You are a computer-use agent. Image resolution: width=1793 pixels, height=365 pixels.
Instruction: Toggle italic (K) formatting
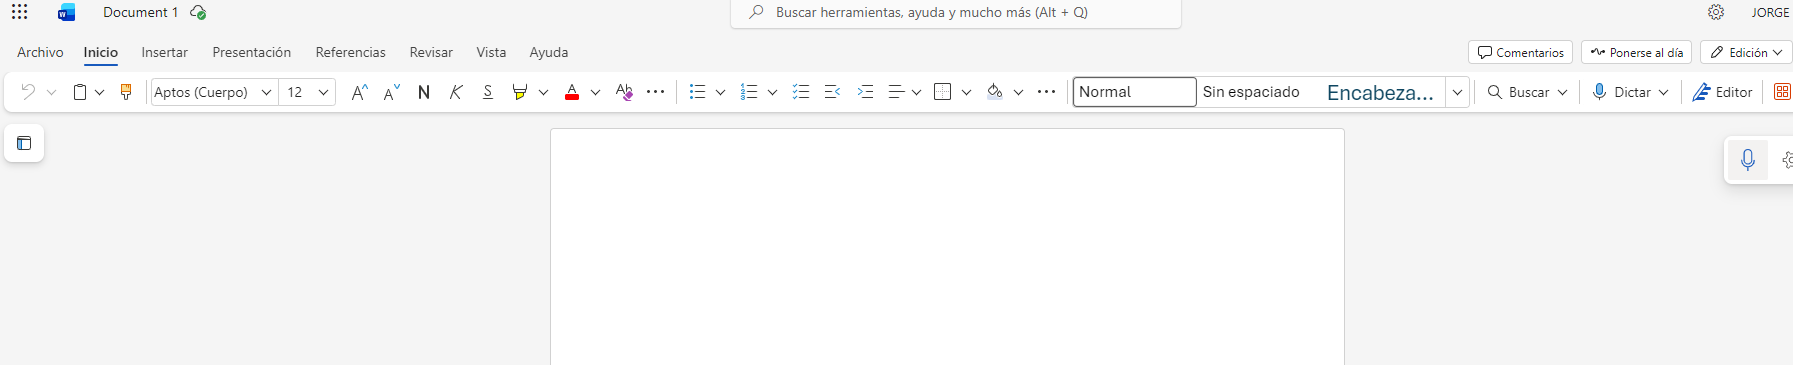point(456,92)
